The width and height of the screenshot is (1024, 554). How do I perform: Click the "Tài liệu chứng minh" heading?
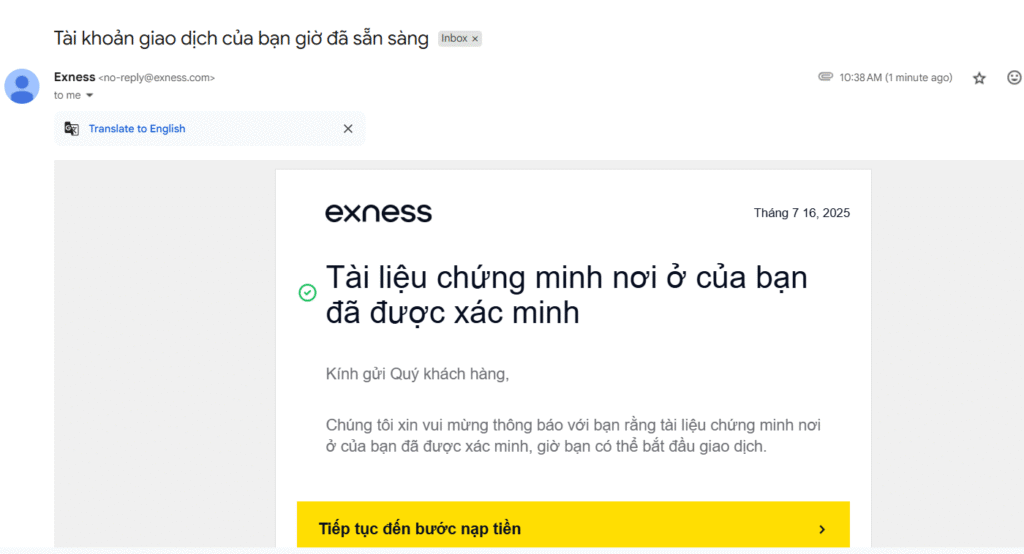[x=566, y=294]
